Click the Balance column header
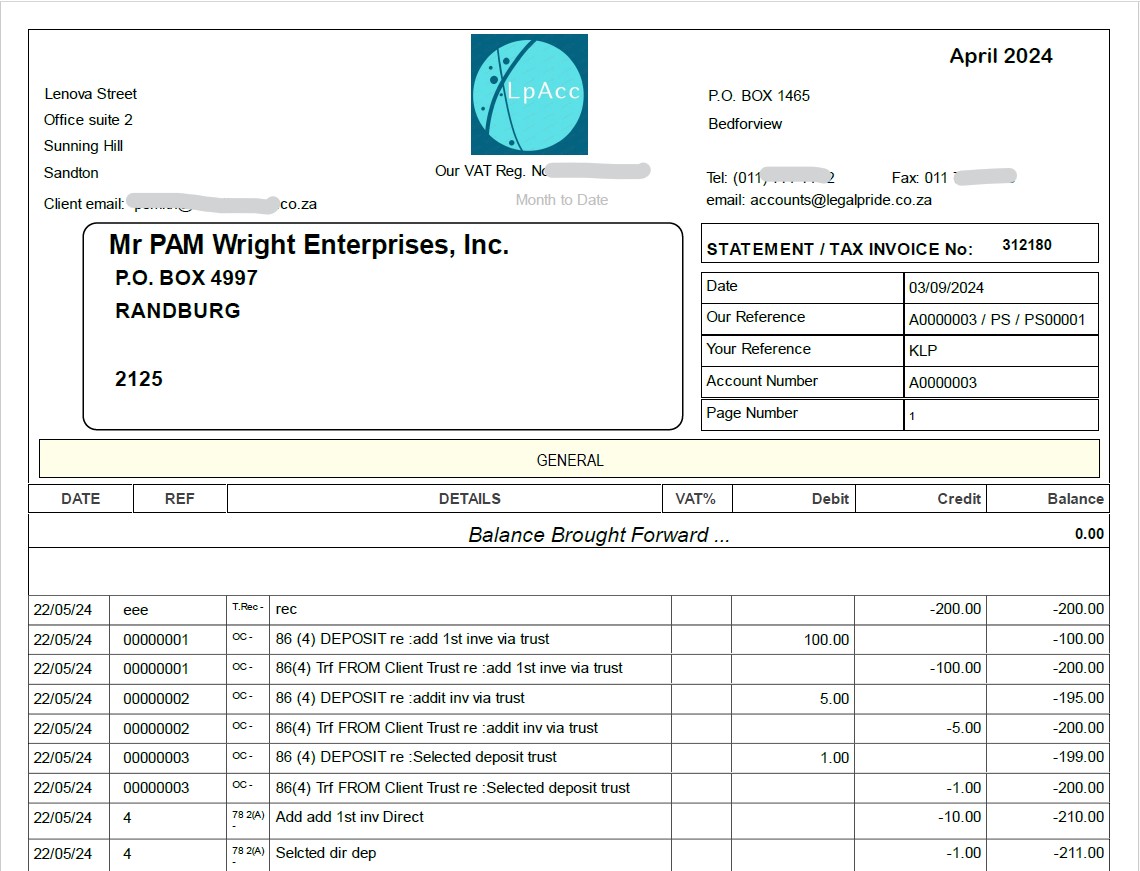Screen dimensions: 1140x871 point(1075,499)
